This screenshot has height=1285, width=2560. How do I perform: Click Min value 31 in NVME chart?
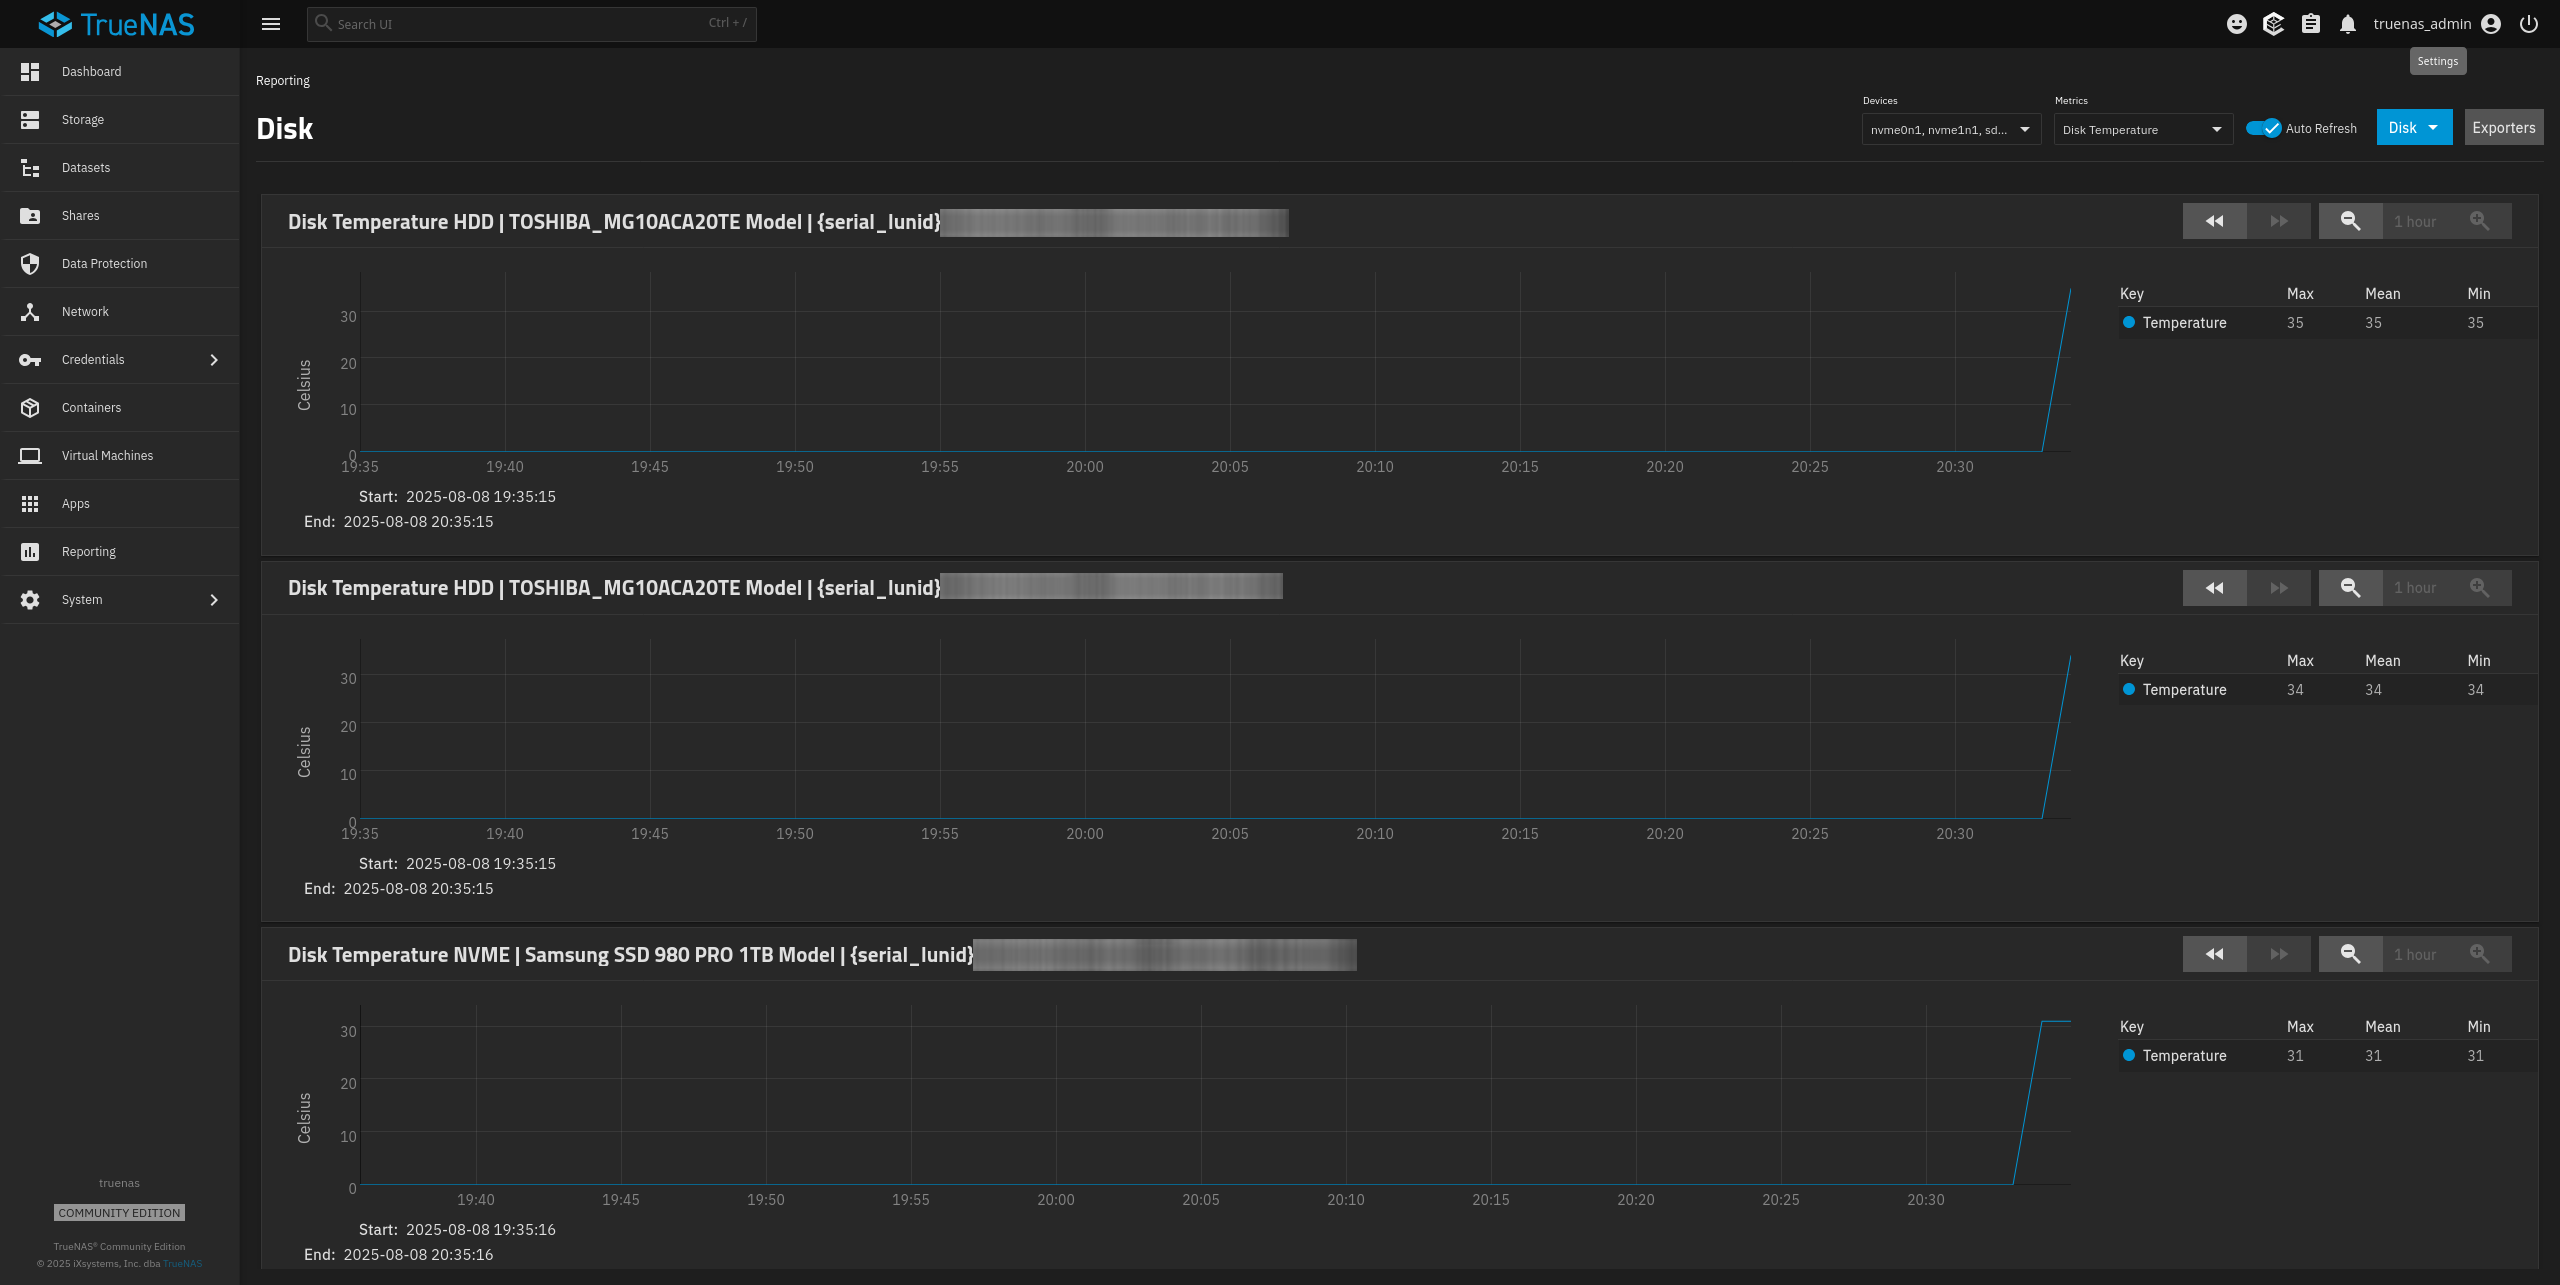(2475, 1056)
